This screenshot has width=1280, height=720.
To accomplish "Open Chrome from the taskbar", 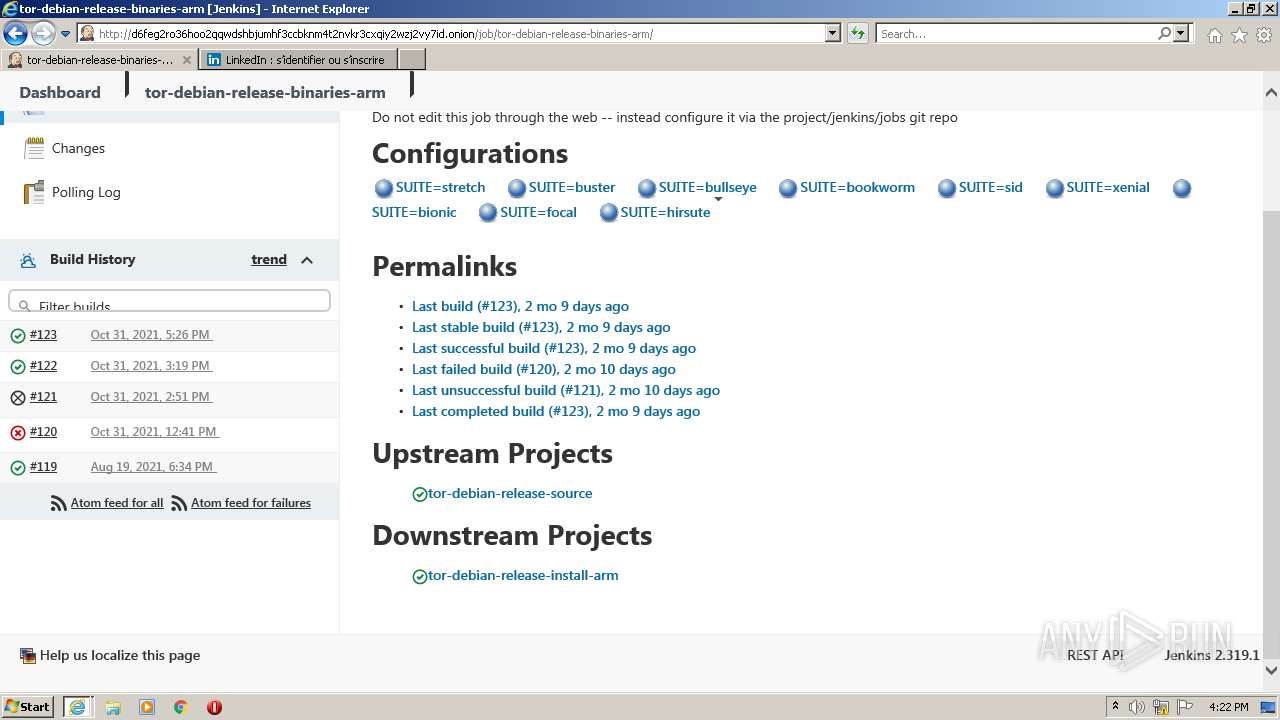I will click(181, 707).
